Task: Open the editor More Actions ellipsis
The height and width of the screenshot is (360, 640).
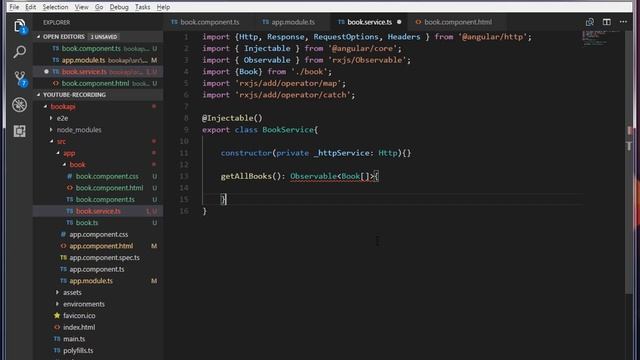Action: coord(623,22)
